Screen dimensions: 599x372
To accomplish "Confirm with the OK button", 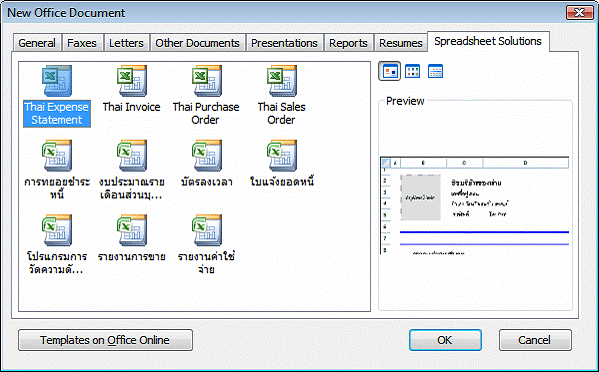I will (445, 340).
